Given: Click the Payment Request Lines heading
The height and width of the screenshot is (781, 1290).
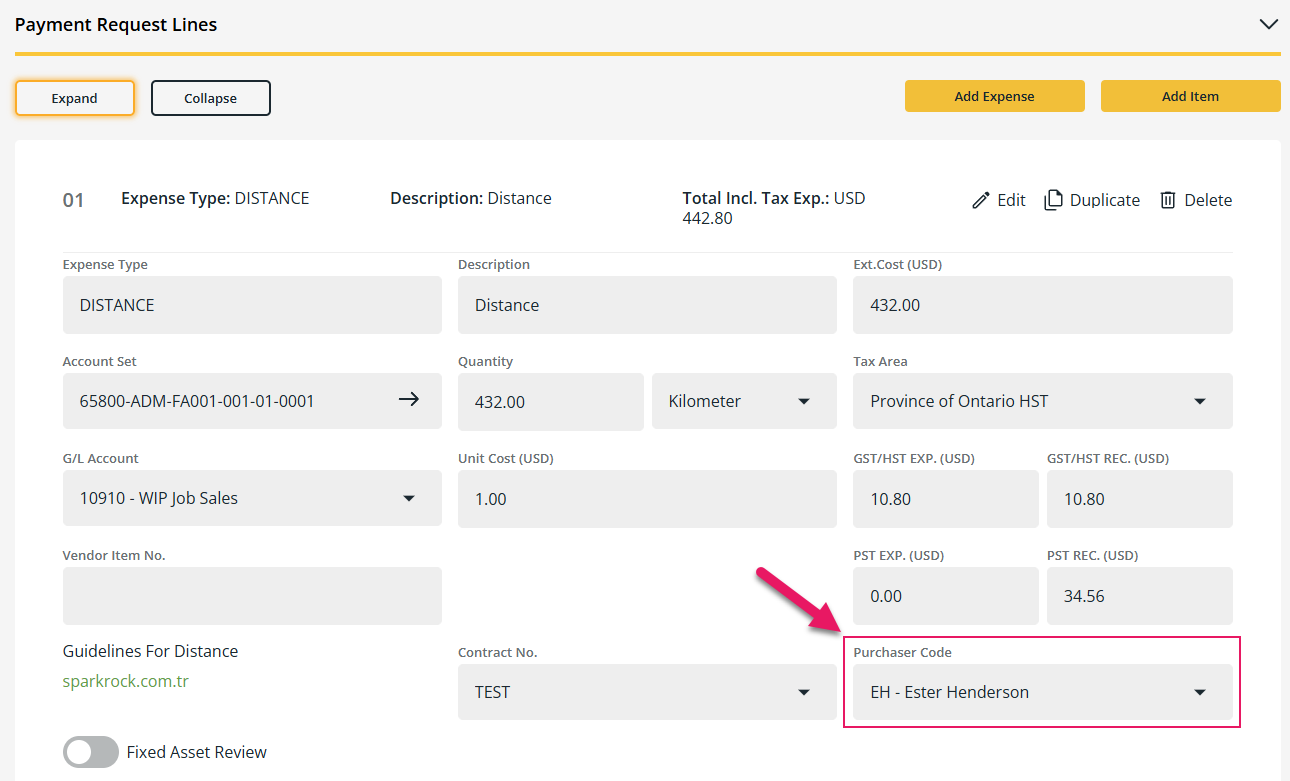Looking at the screenshot, I should pos(116,25).
